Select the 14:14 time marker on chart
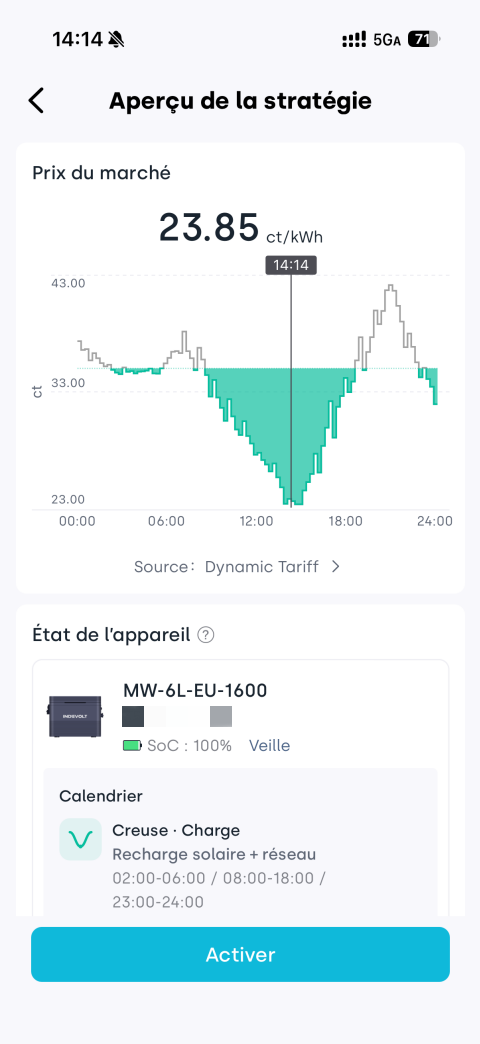Viewport: 480px width, 1044px height. (x=291, y=265)
